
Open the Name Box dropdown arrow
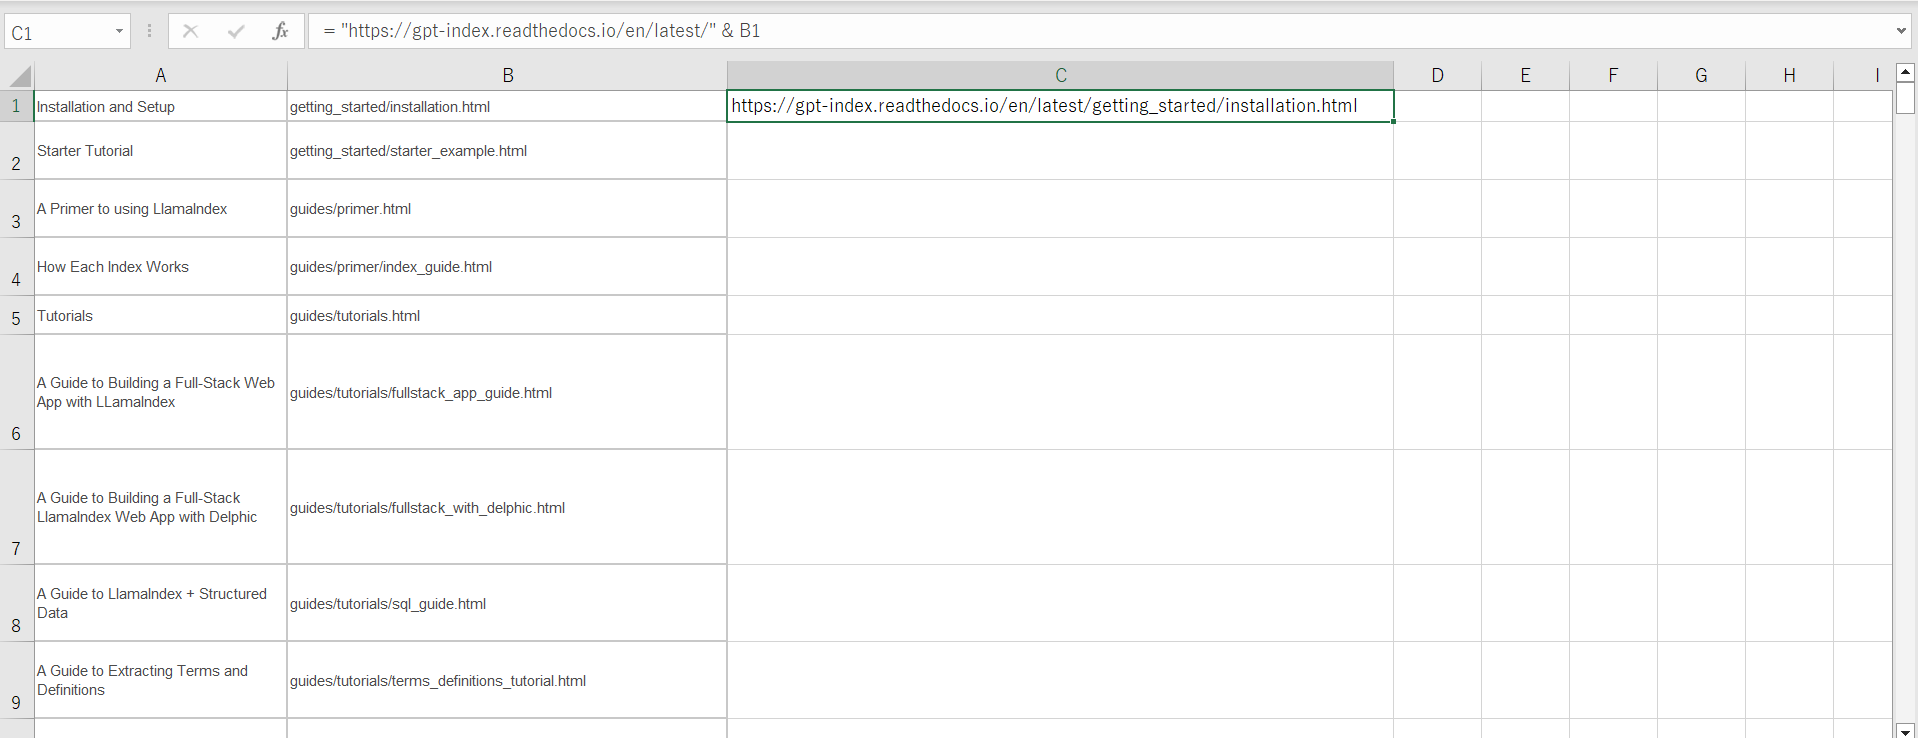(119, 31)
